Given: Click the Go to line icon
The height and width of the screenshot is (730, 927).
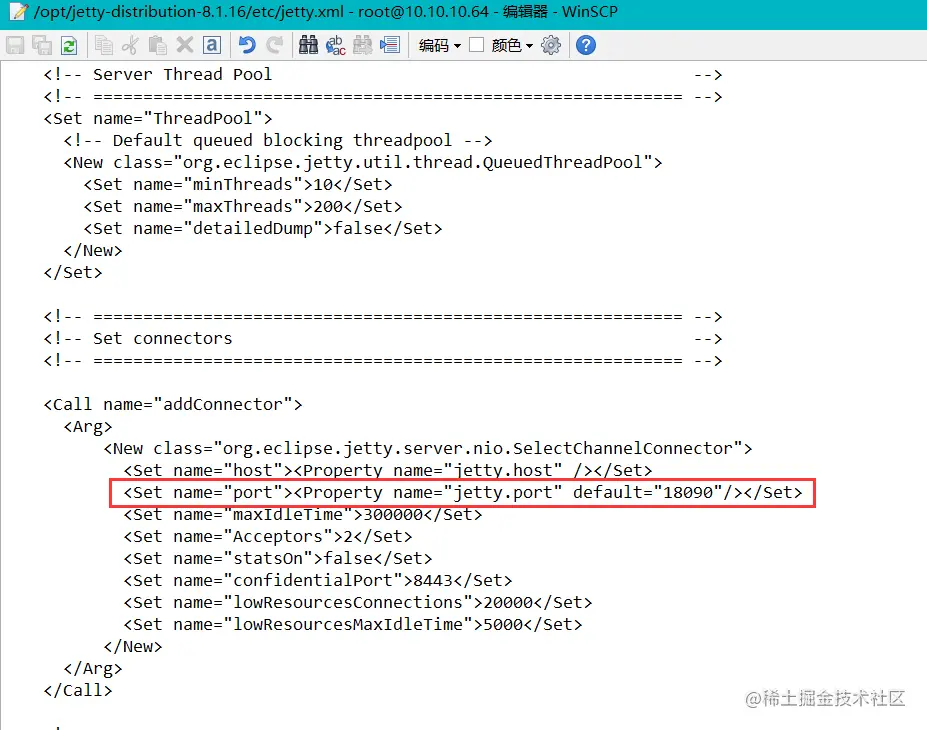Looking at the screenshot, I should tap(390, 46).
